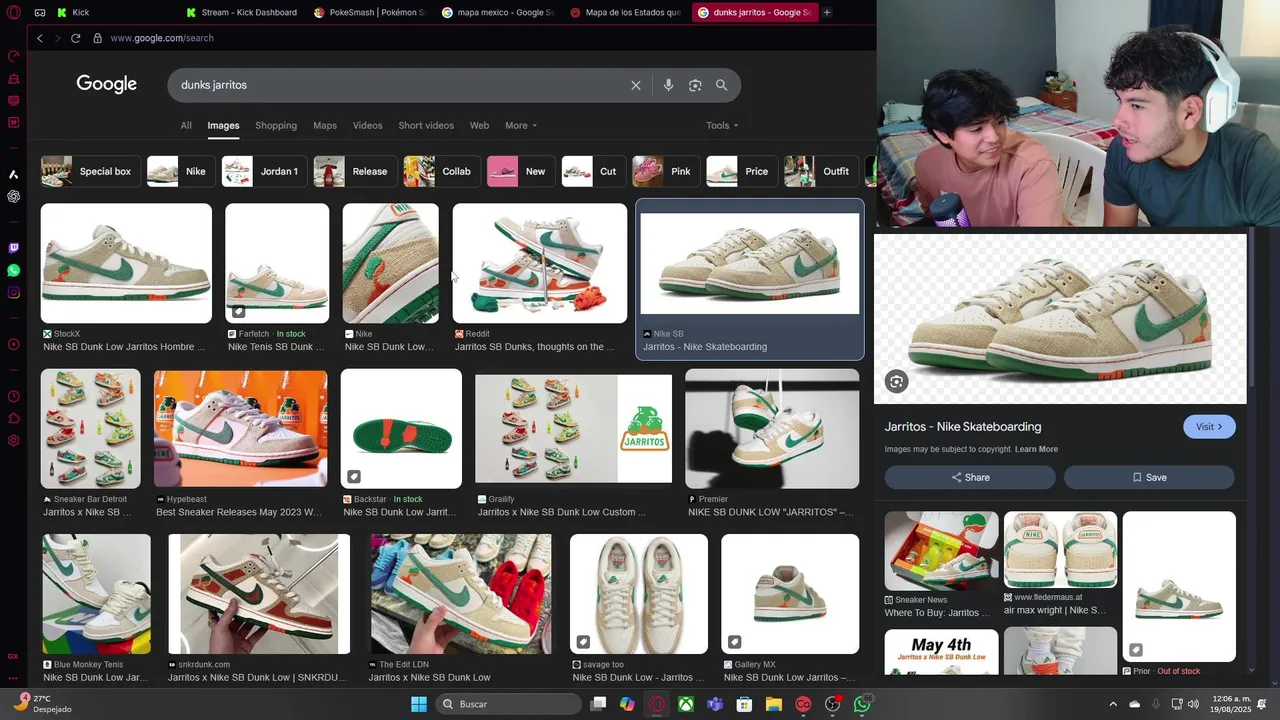The width and height of the screenshot is (1280, 720).
Task: Show hidden system tray icons
Action: click(x=1113, y=704)
